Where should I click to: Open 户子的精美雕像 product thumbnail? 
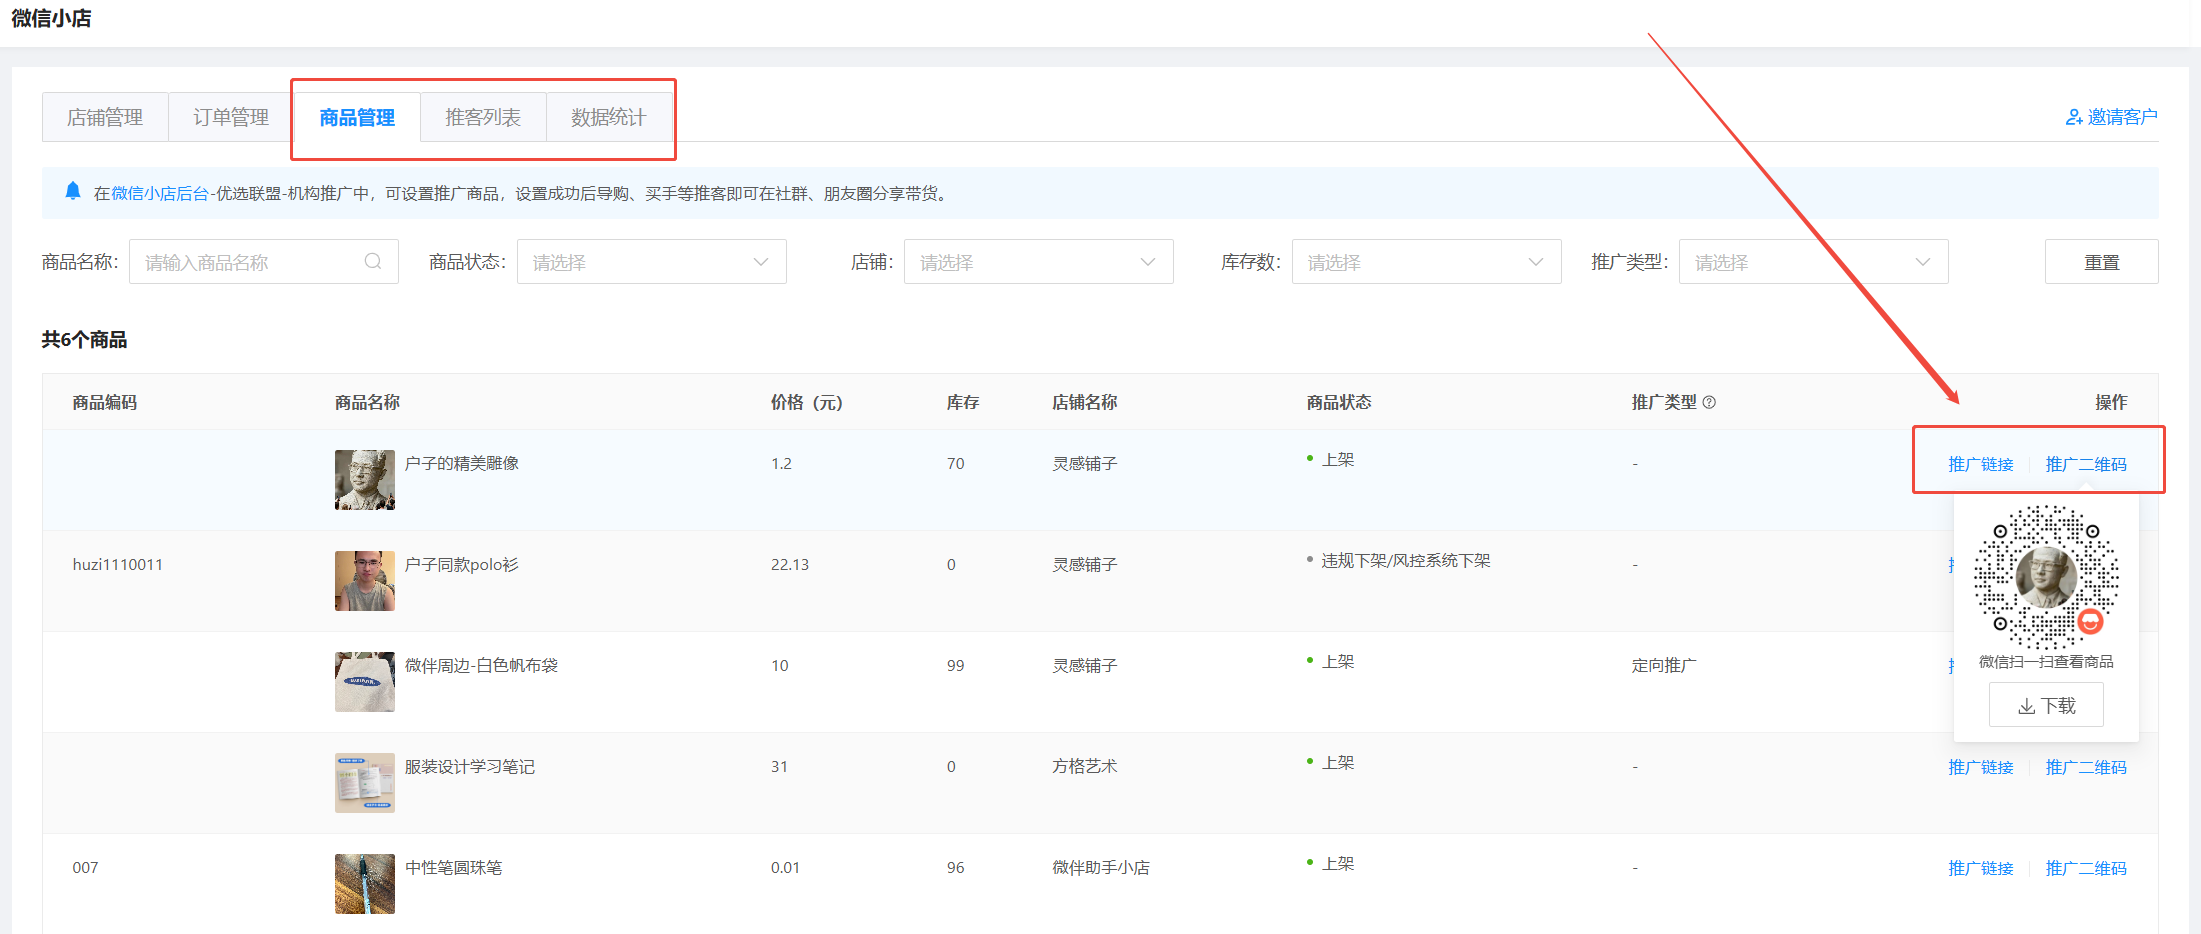[x=364, y=480]
